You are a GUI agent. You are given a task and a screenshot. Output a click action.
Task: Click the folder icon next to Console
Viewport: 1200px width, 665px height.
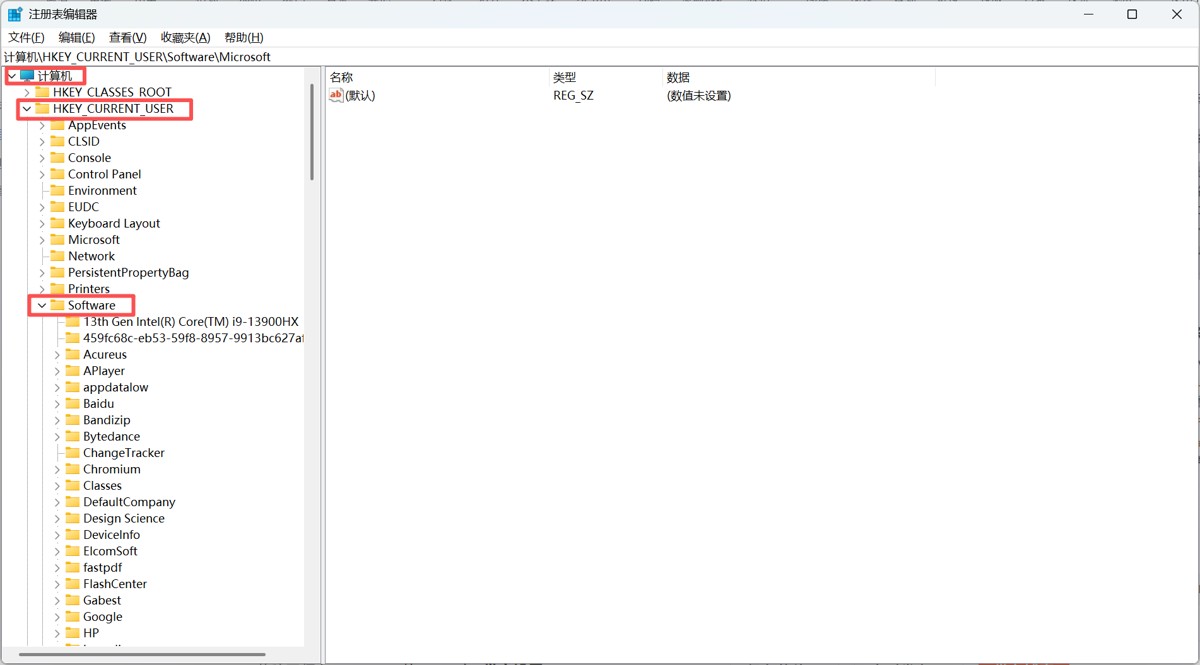[57, 158]
